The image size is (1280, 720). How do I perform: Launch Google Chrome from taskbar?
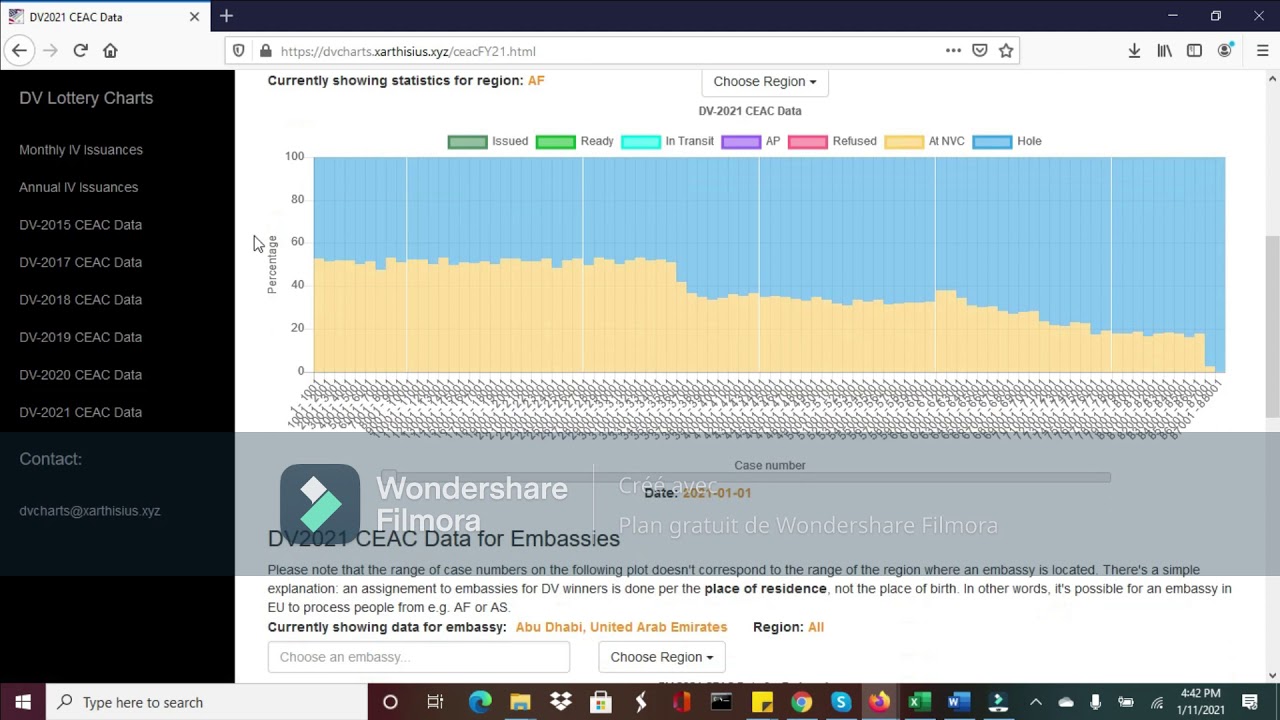[801, 702]
